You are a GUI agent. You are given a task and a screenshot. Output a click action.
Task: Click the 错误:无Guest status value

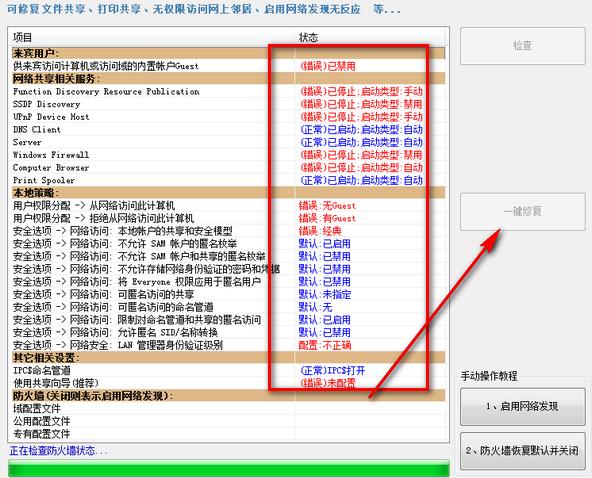coord(327,206)
